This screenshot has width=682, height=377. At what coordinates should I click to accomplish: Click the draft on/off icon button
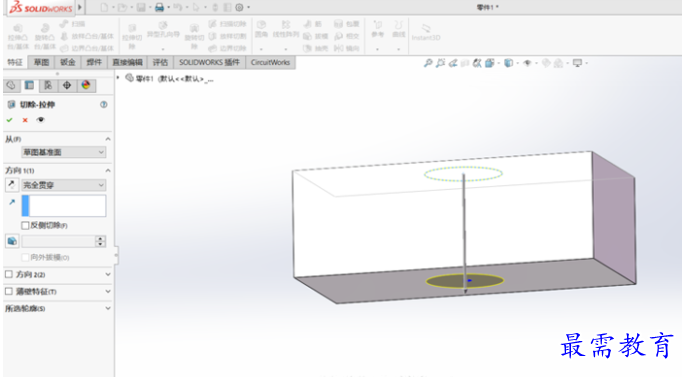[12, 241]
